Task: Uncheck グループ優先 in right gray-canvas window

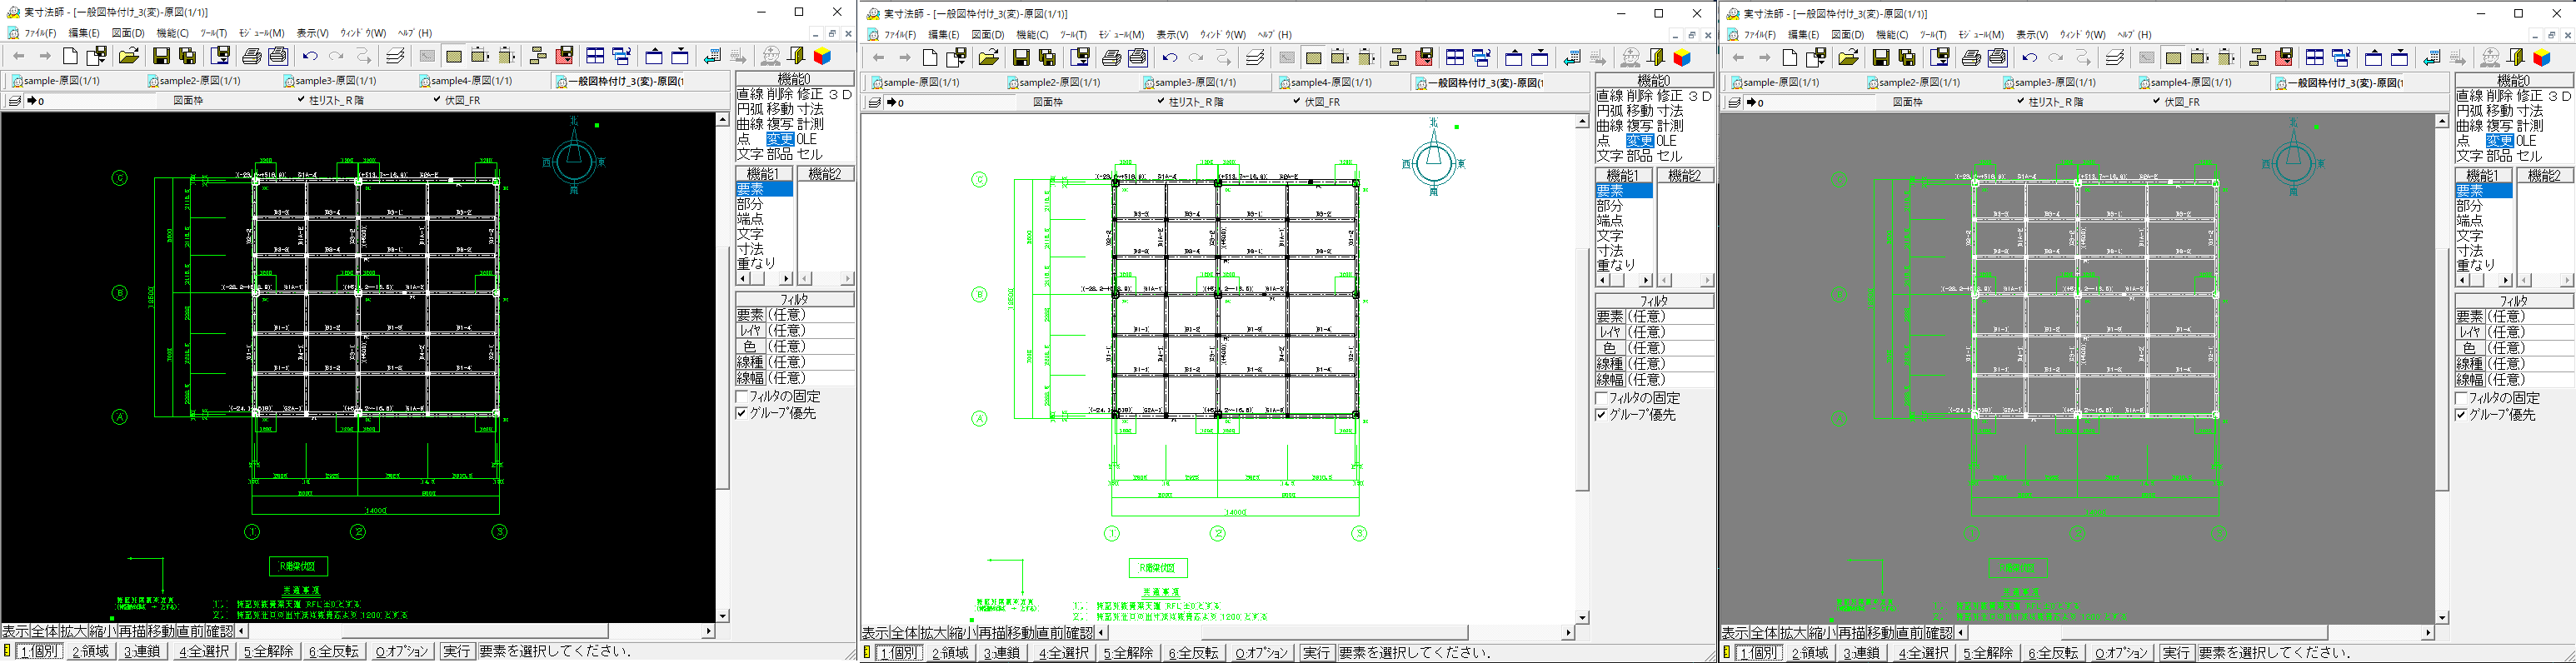Action: (2462, 415)
